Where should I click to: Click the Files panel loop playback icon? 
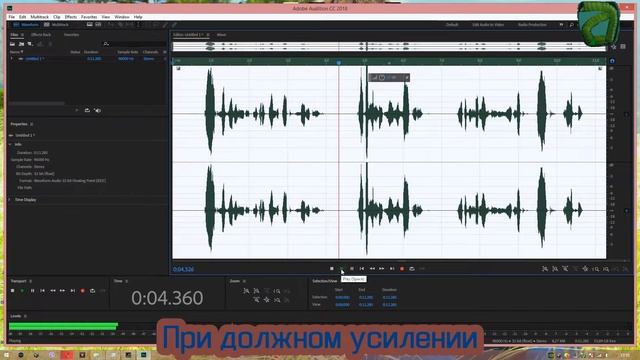point(87,111)
